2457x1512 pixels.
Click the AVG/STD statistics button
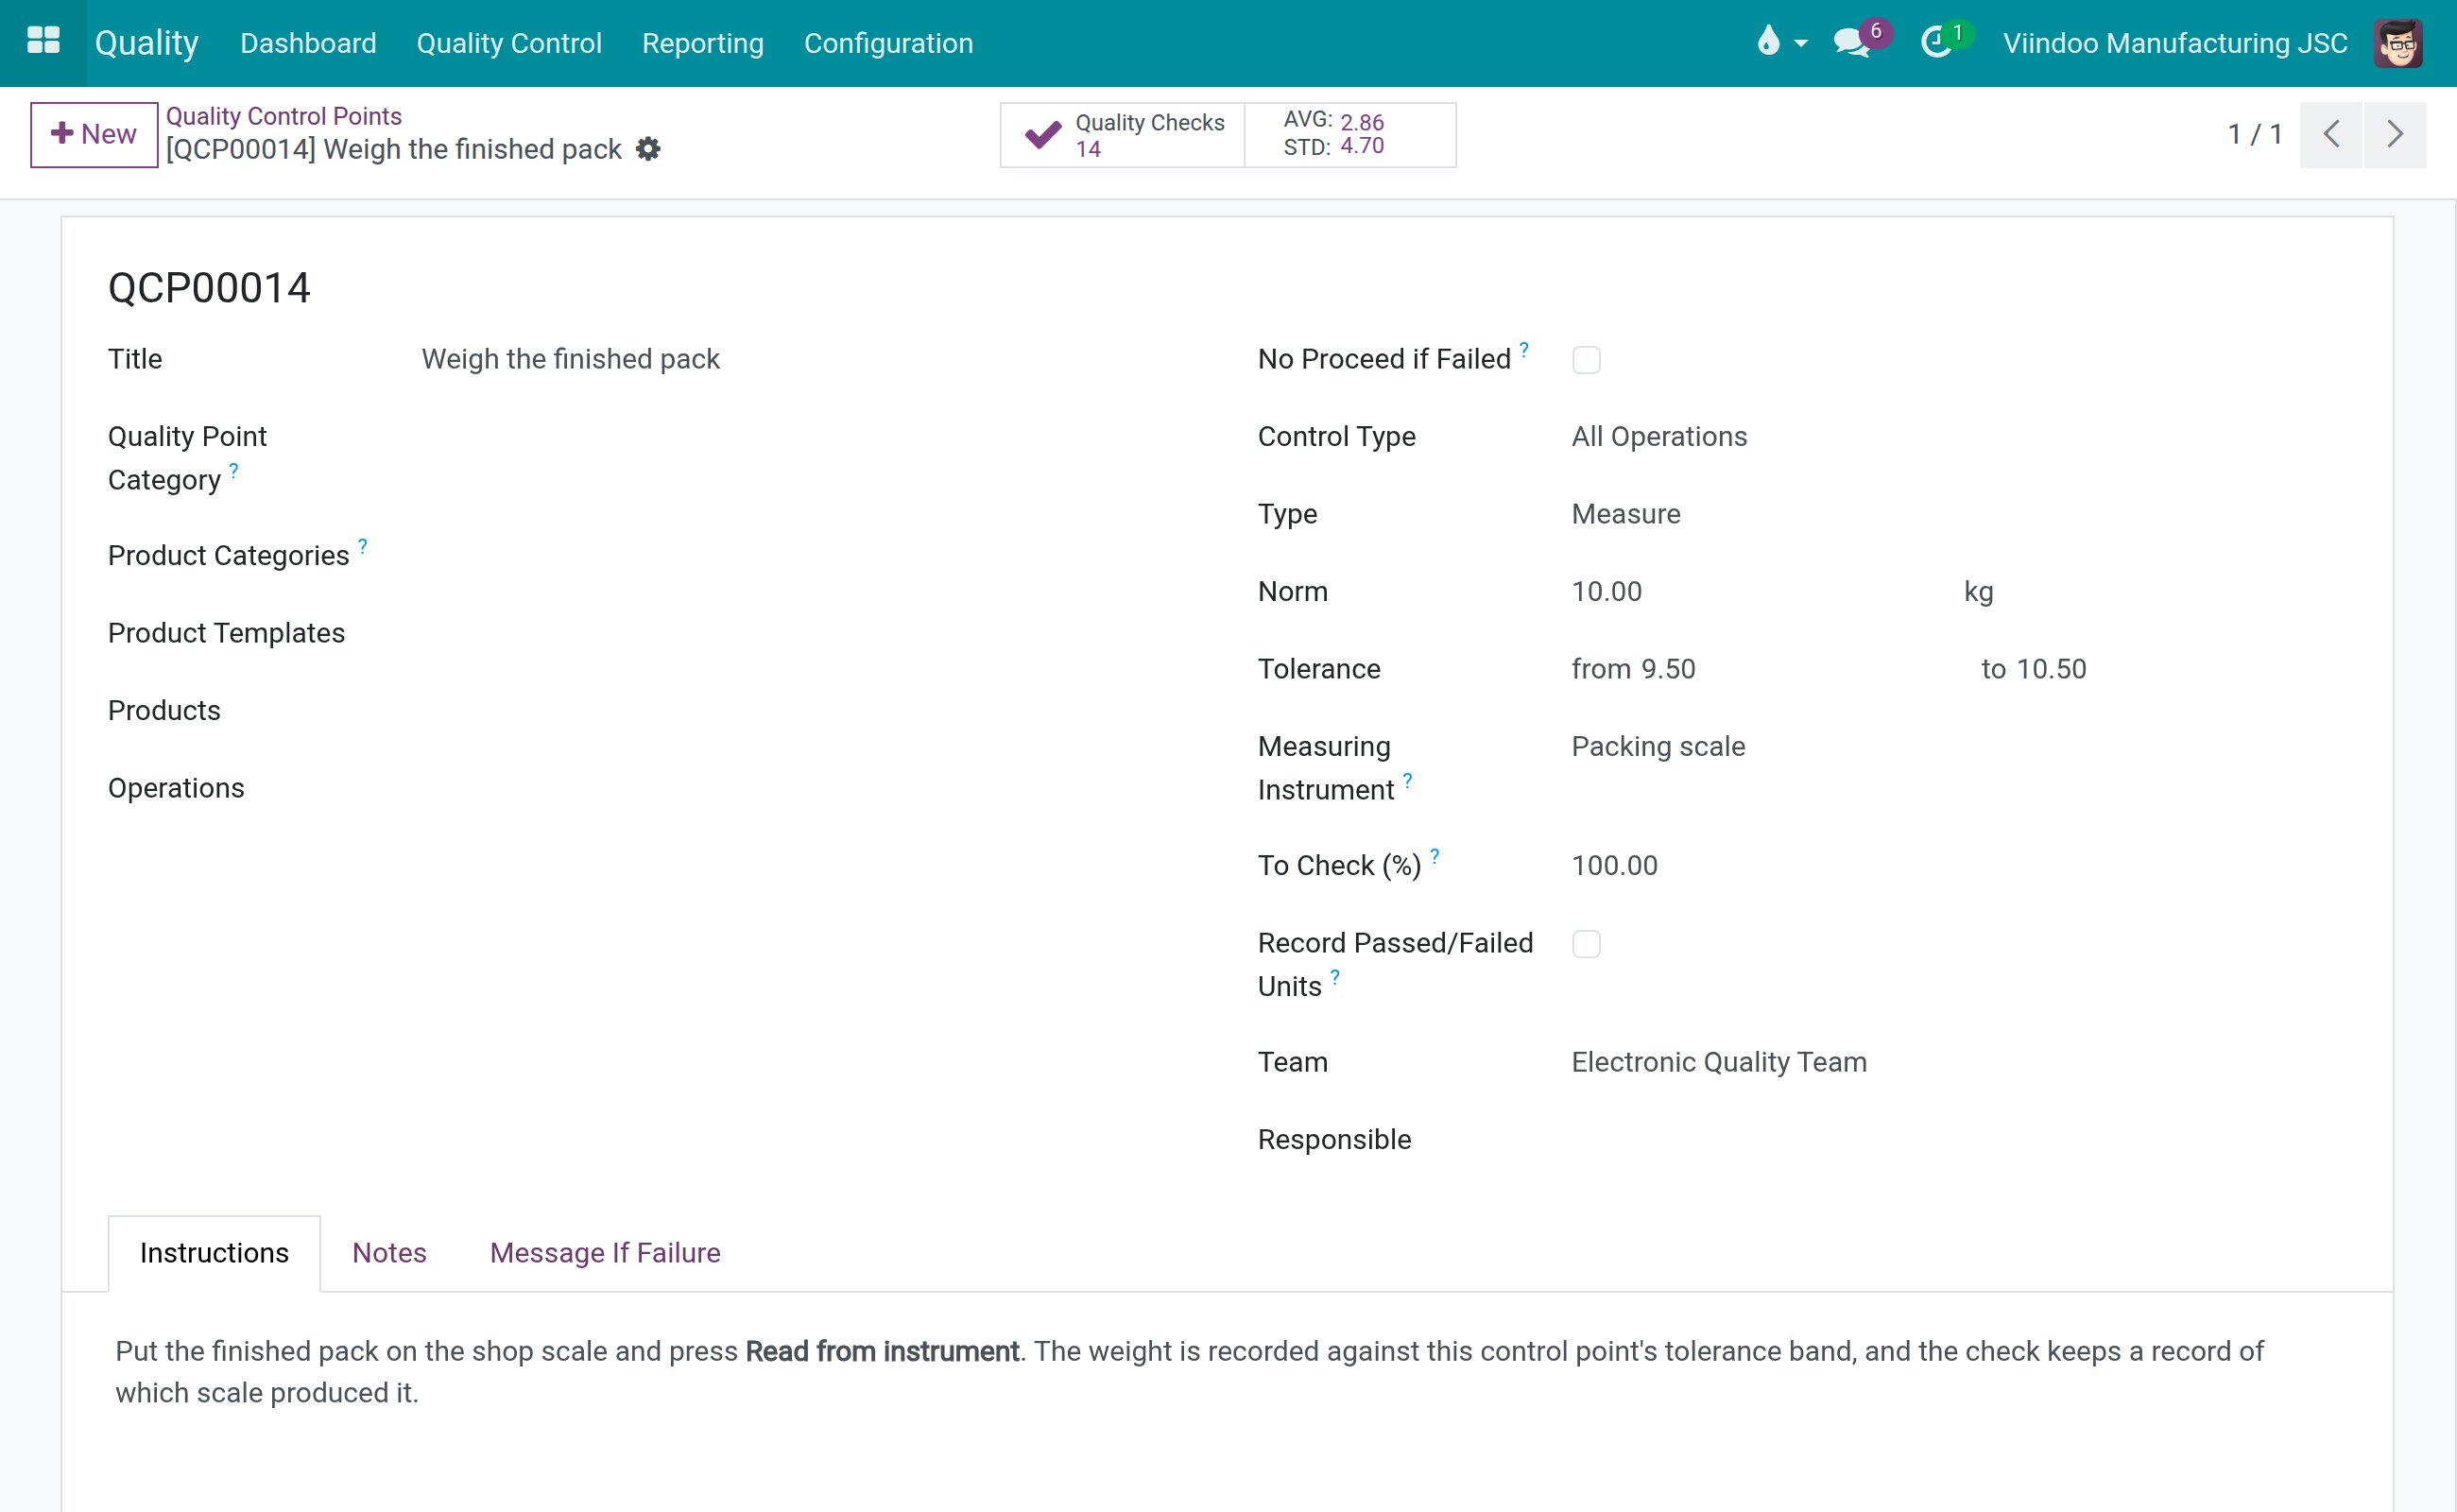[x=1350, y=135]
